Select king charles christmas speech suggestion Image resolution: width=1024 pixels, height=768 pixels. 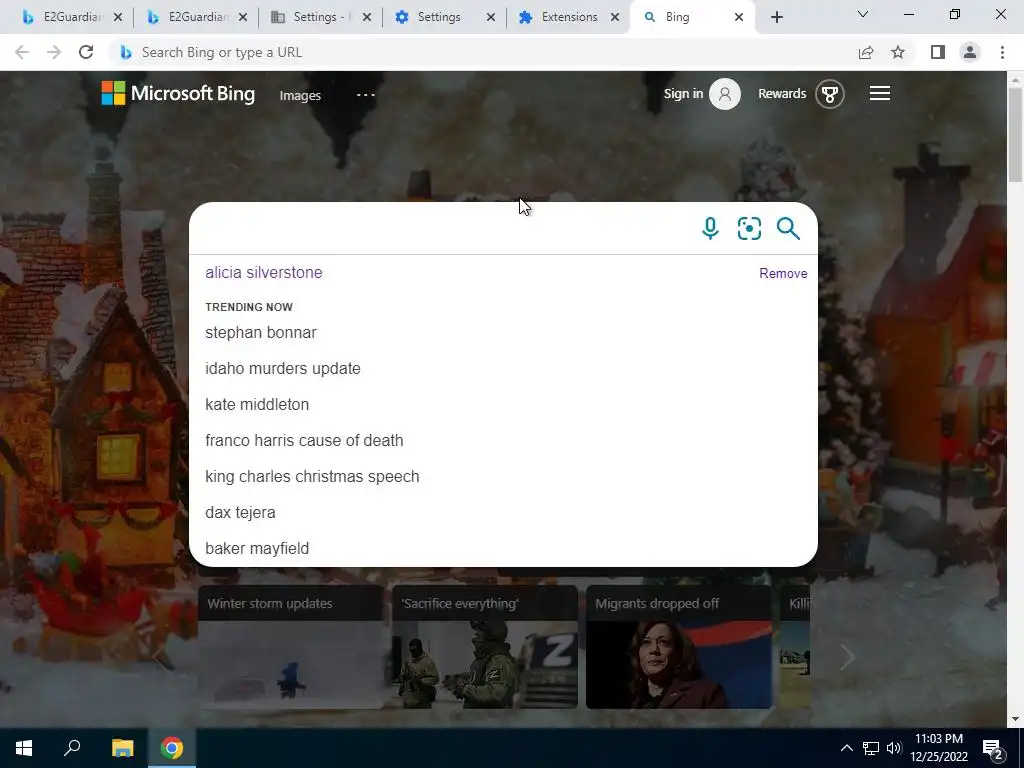[312, 476]
